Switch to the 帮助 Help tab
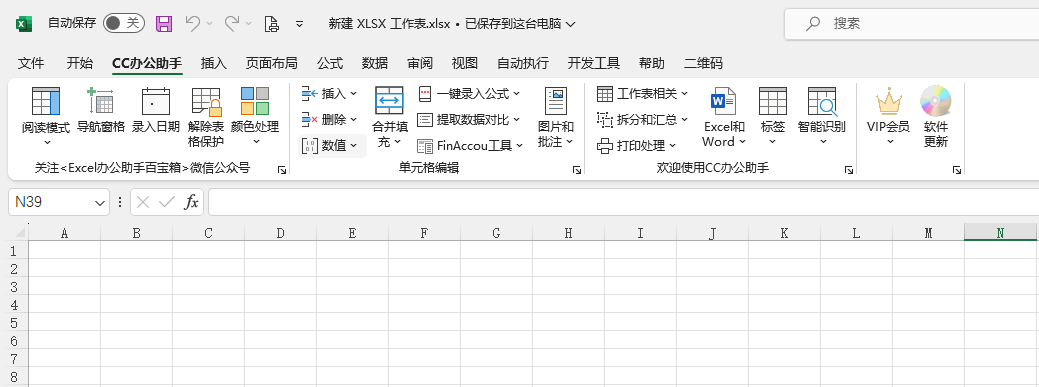 click(x=651, y=63)
